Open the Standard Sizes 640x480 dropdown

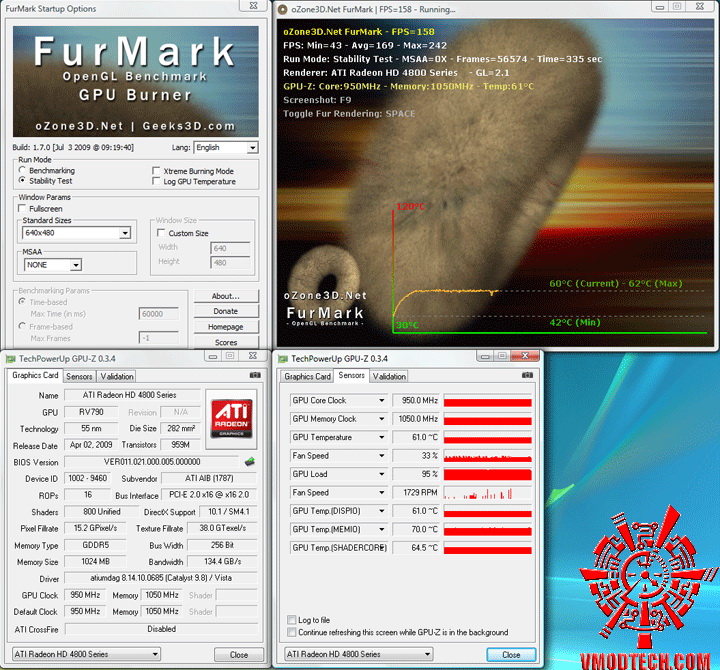pos(125,233)
